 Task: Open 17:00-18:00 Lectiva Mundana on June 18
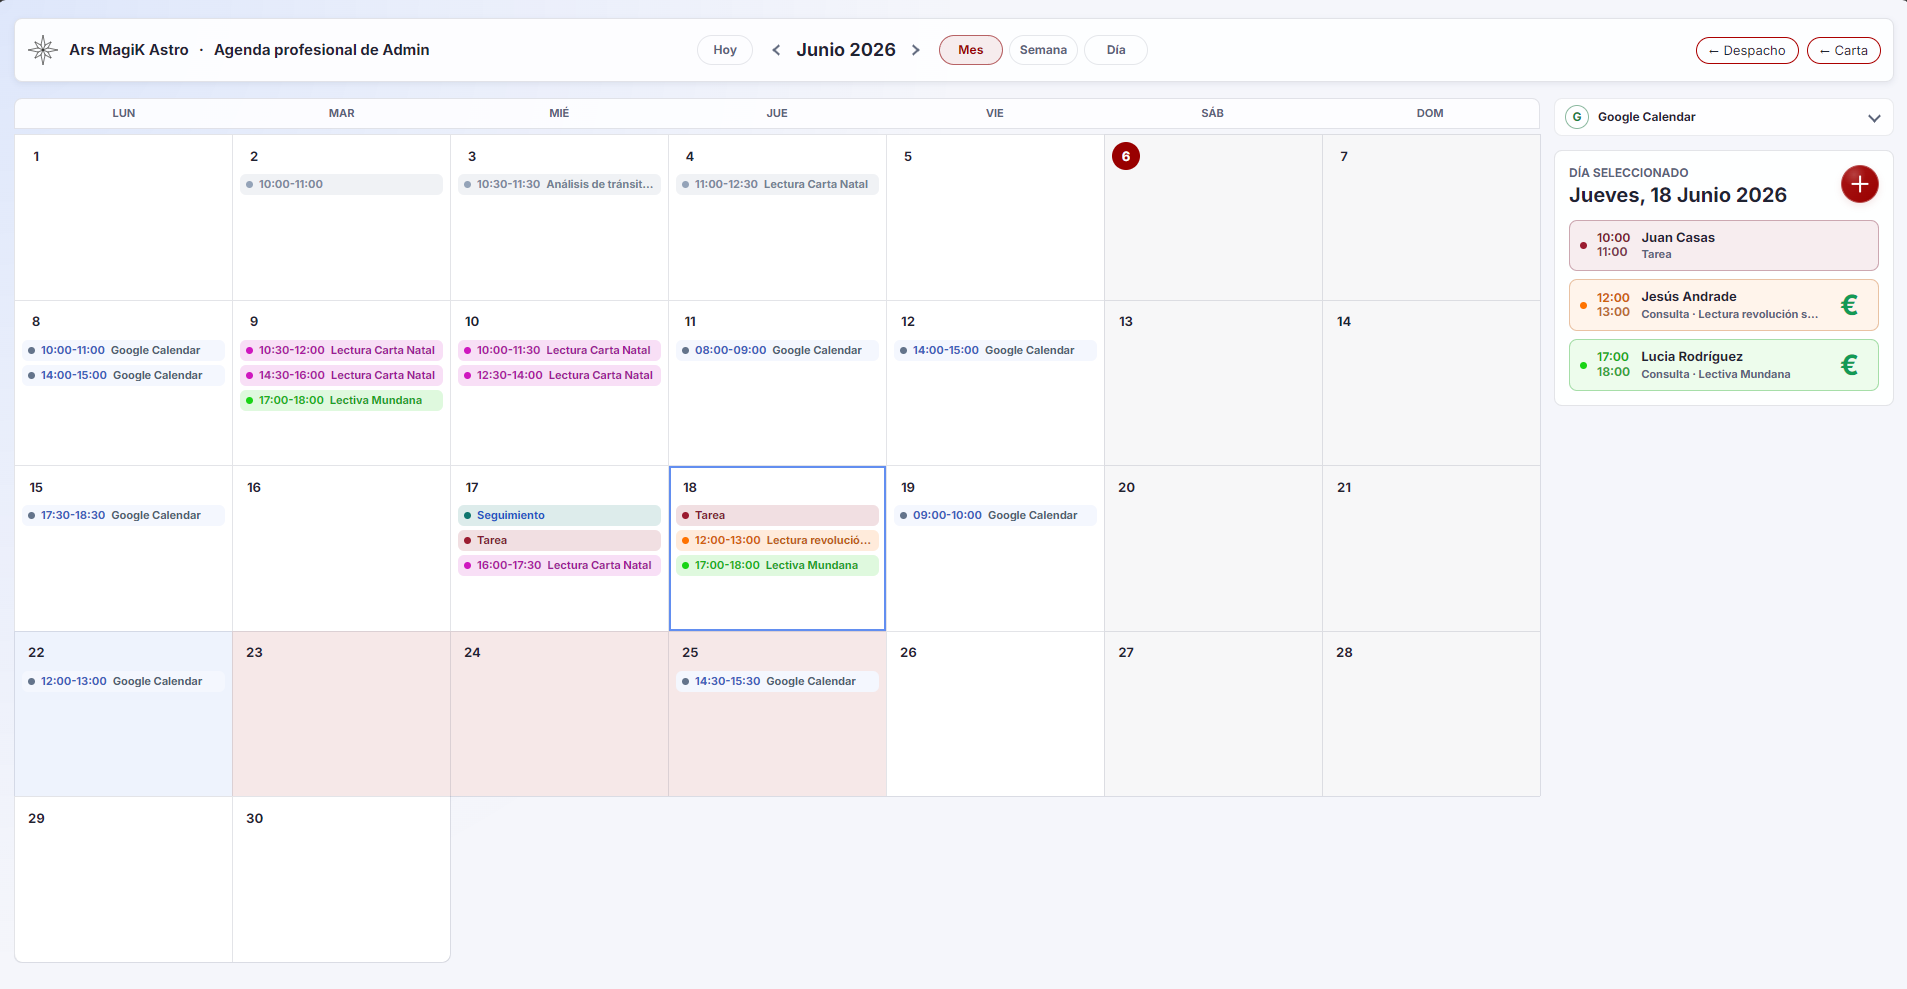click(x=777, y=566)
